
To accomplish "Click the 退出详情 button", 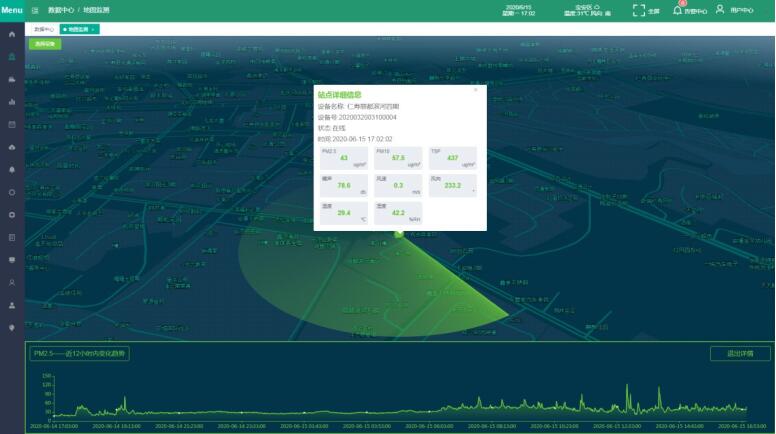I will [740, 353].
